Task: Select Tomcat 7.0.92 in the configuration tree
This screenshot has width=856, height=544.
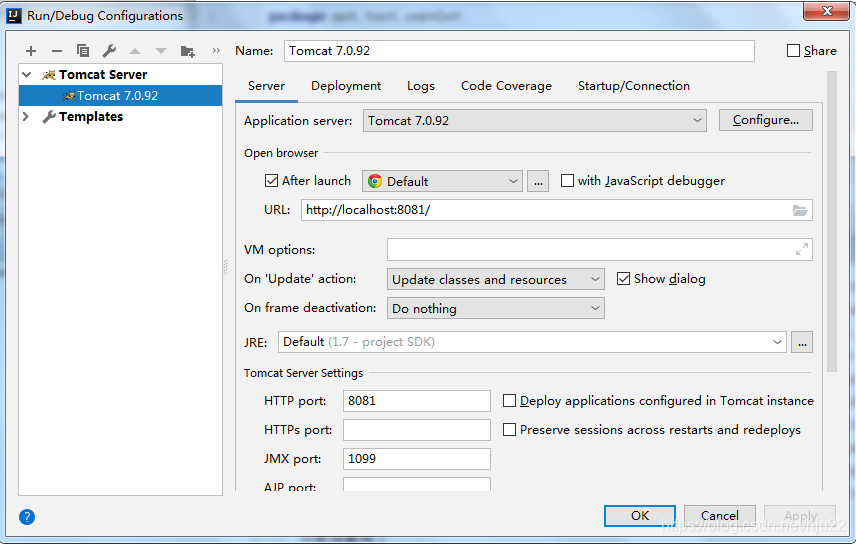Action: click(x=121, y=96)
